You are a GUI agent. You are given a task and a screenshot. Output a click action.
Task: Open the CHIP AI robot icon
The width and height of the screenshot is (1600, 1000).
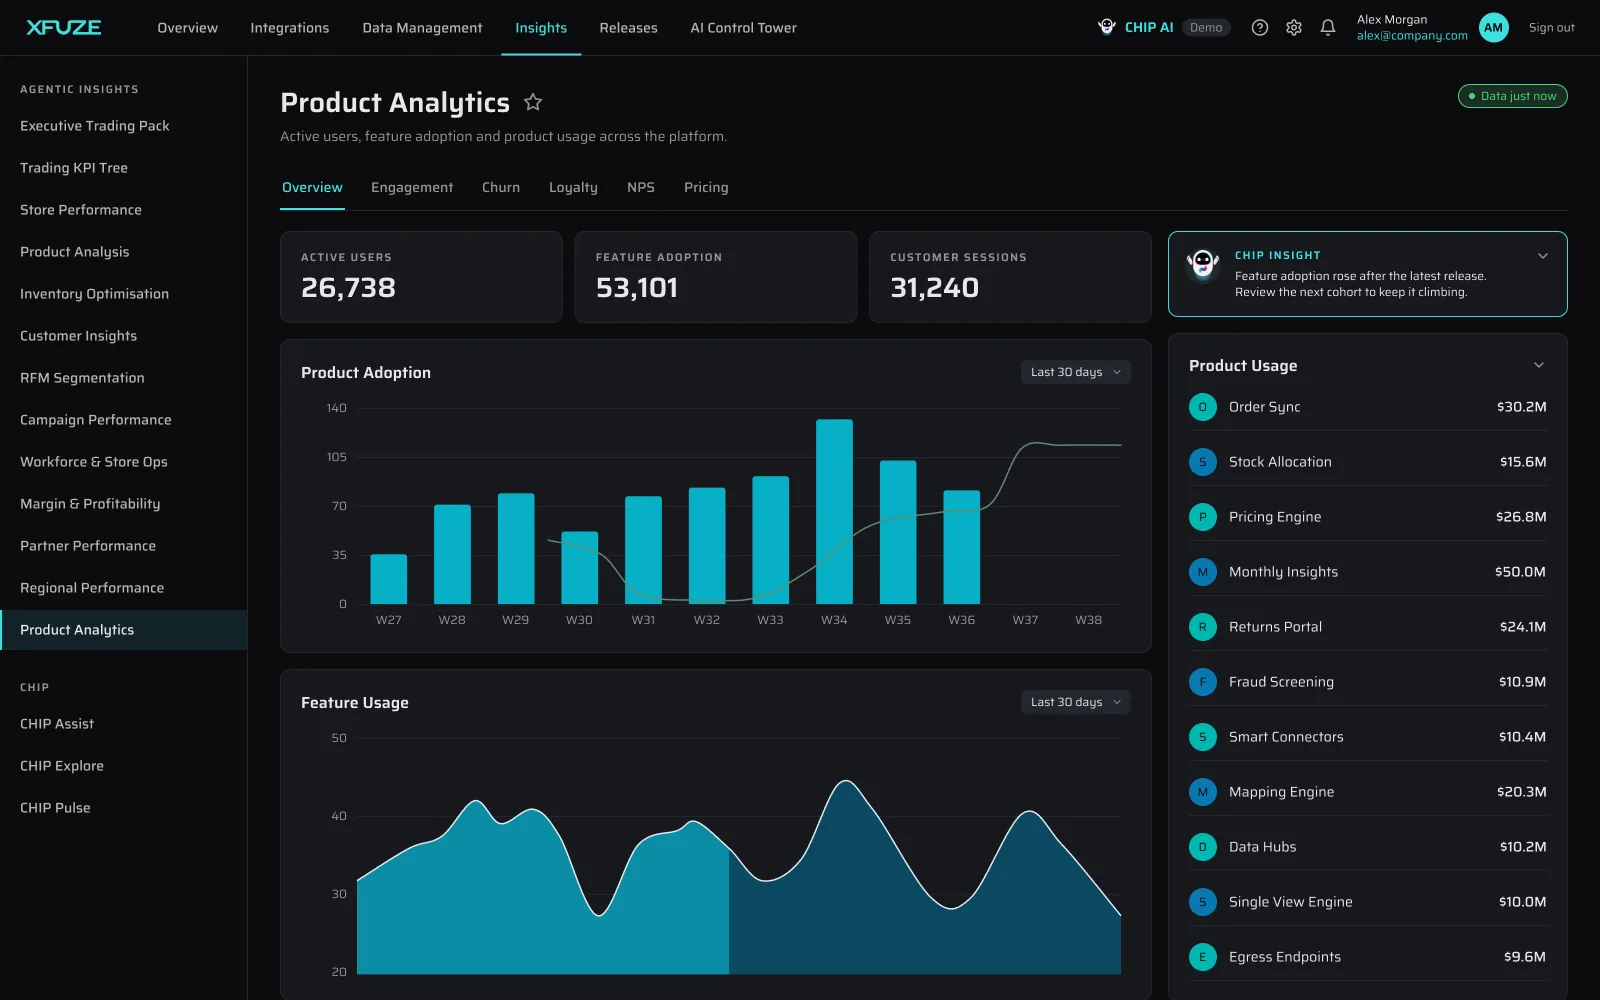[x=1107, y=27]
